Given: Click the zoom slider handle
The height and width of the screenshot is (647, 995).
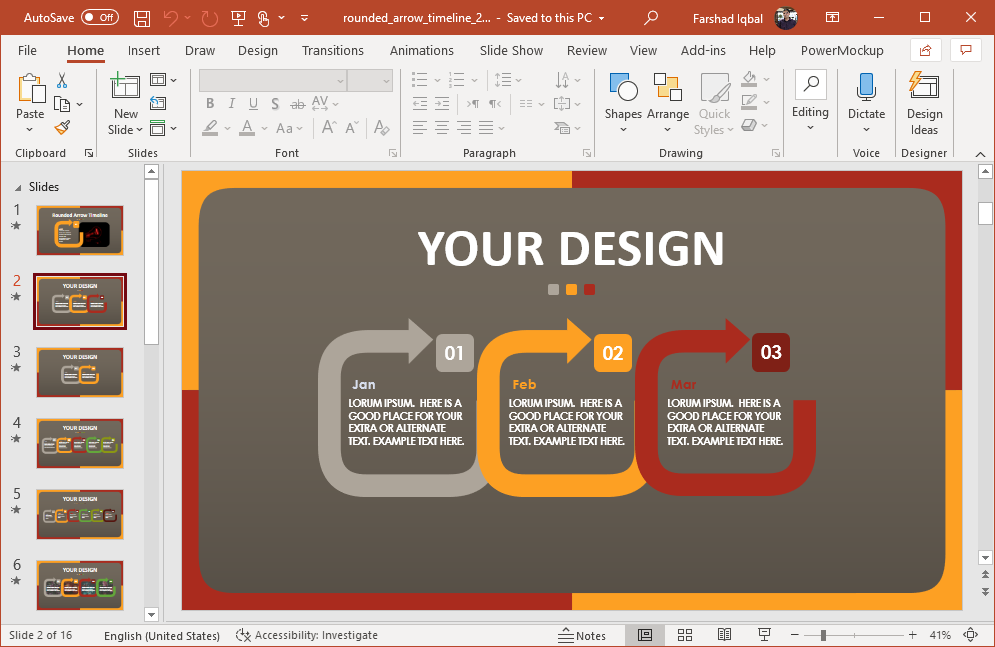Looking at the screenshot, I should (823, 635).
